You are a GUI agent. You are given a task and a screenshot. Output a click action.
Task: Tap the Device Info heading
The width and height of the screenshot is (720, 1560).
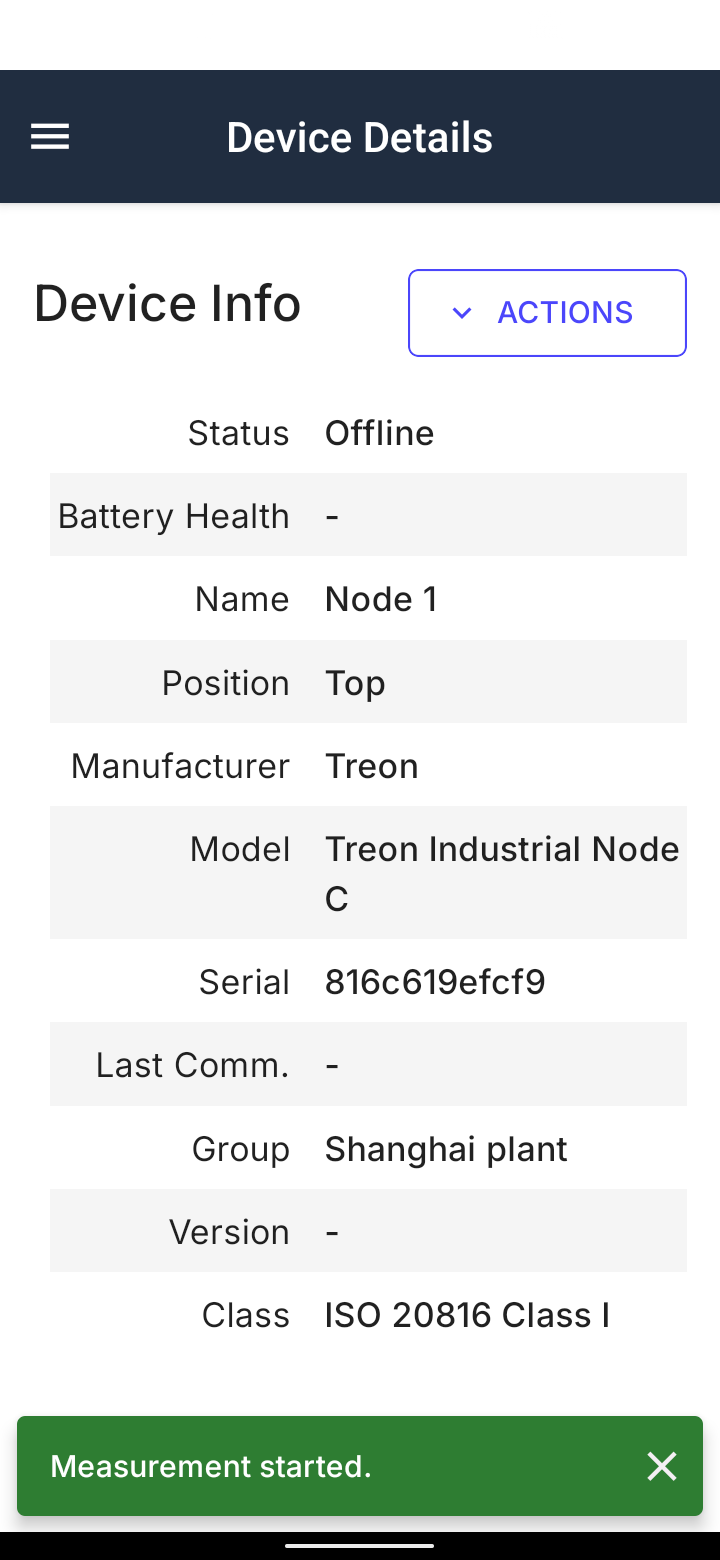pos(167,304)
